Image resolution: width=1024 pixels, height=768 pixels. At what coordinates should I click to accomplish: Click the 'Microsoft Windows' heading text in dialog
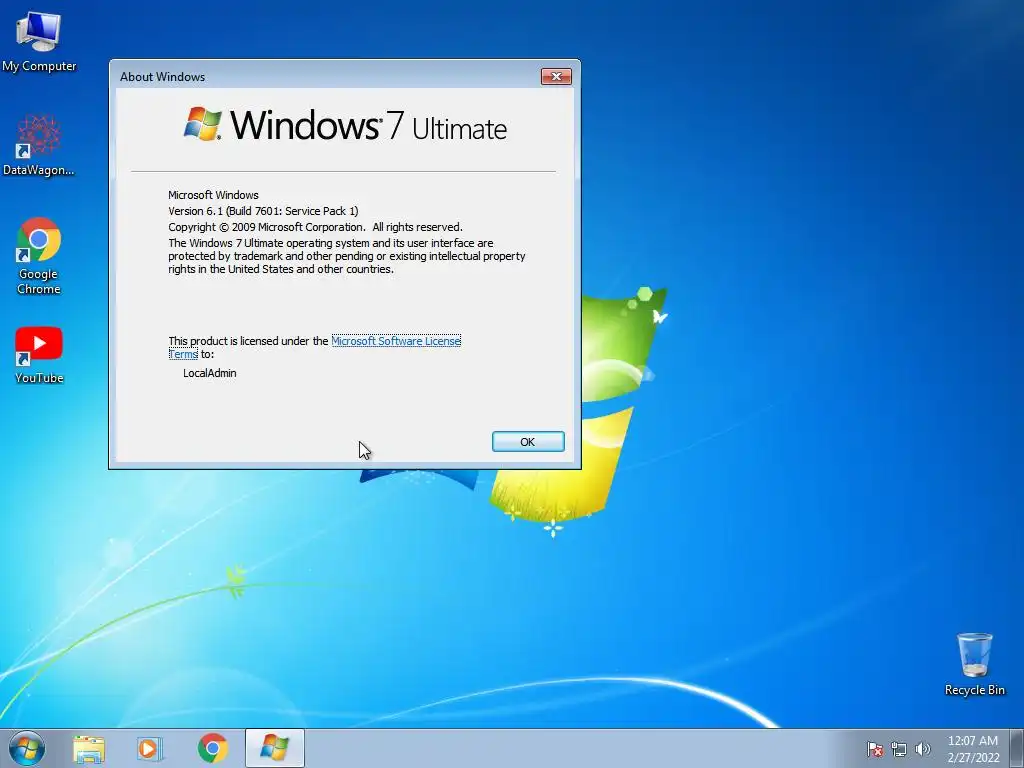coord(213,195)
